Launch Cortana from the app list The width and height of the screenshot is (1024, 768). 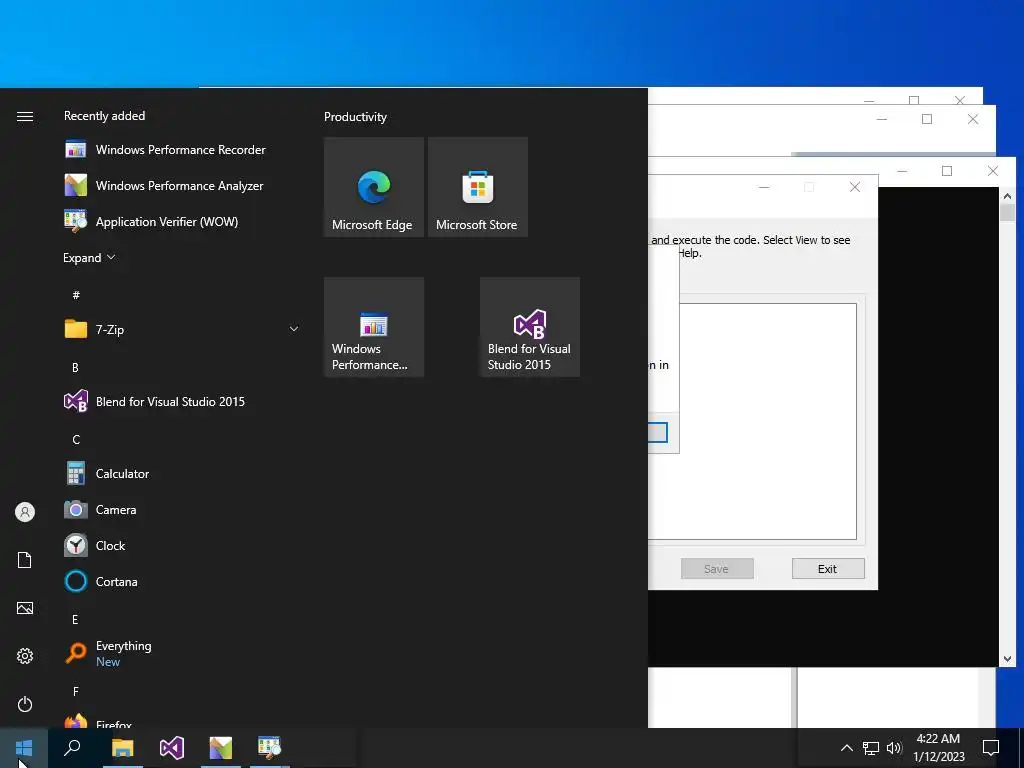[x=181, y=581]
